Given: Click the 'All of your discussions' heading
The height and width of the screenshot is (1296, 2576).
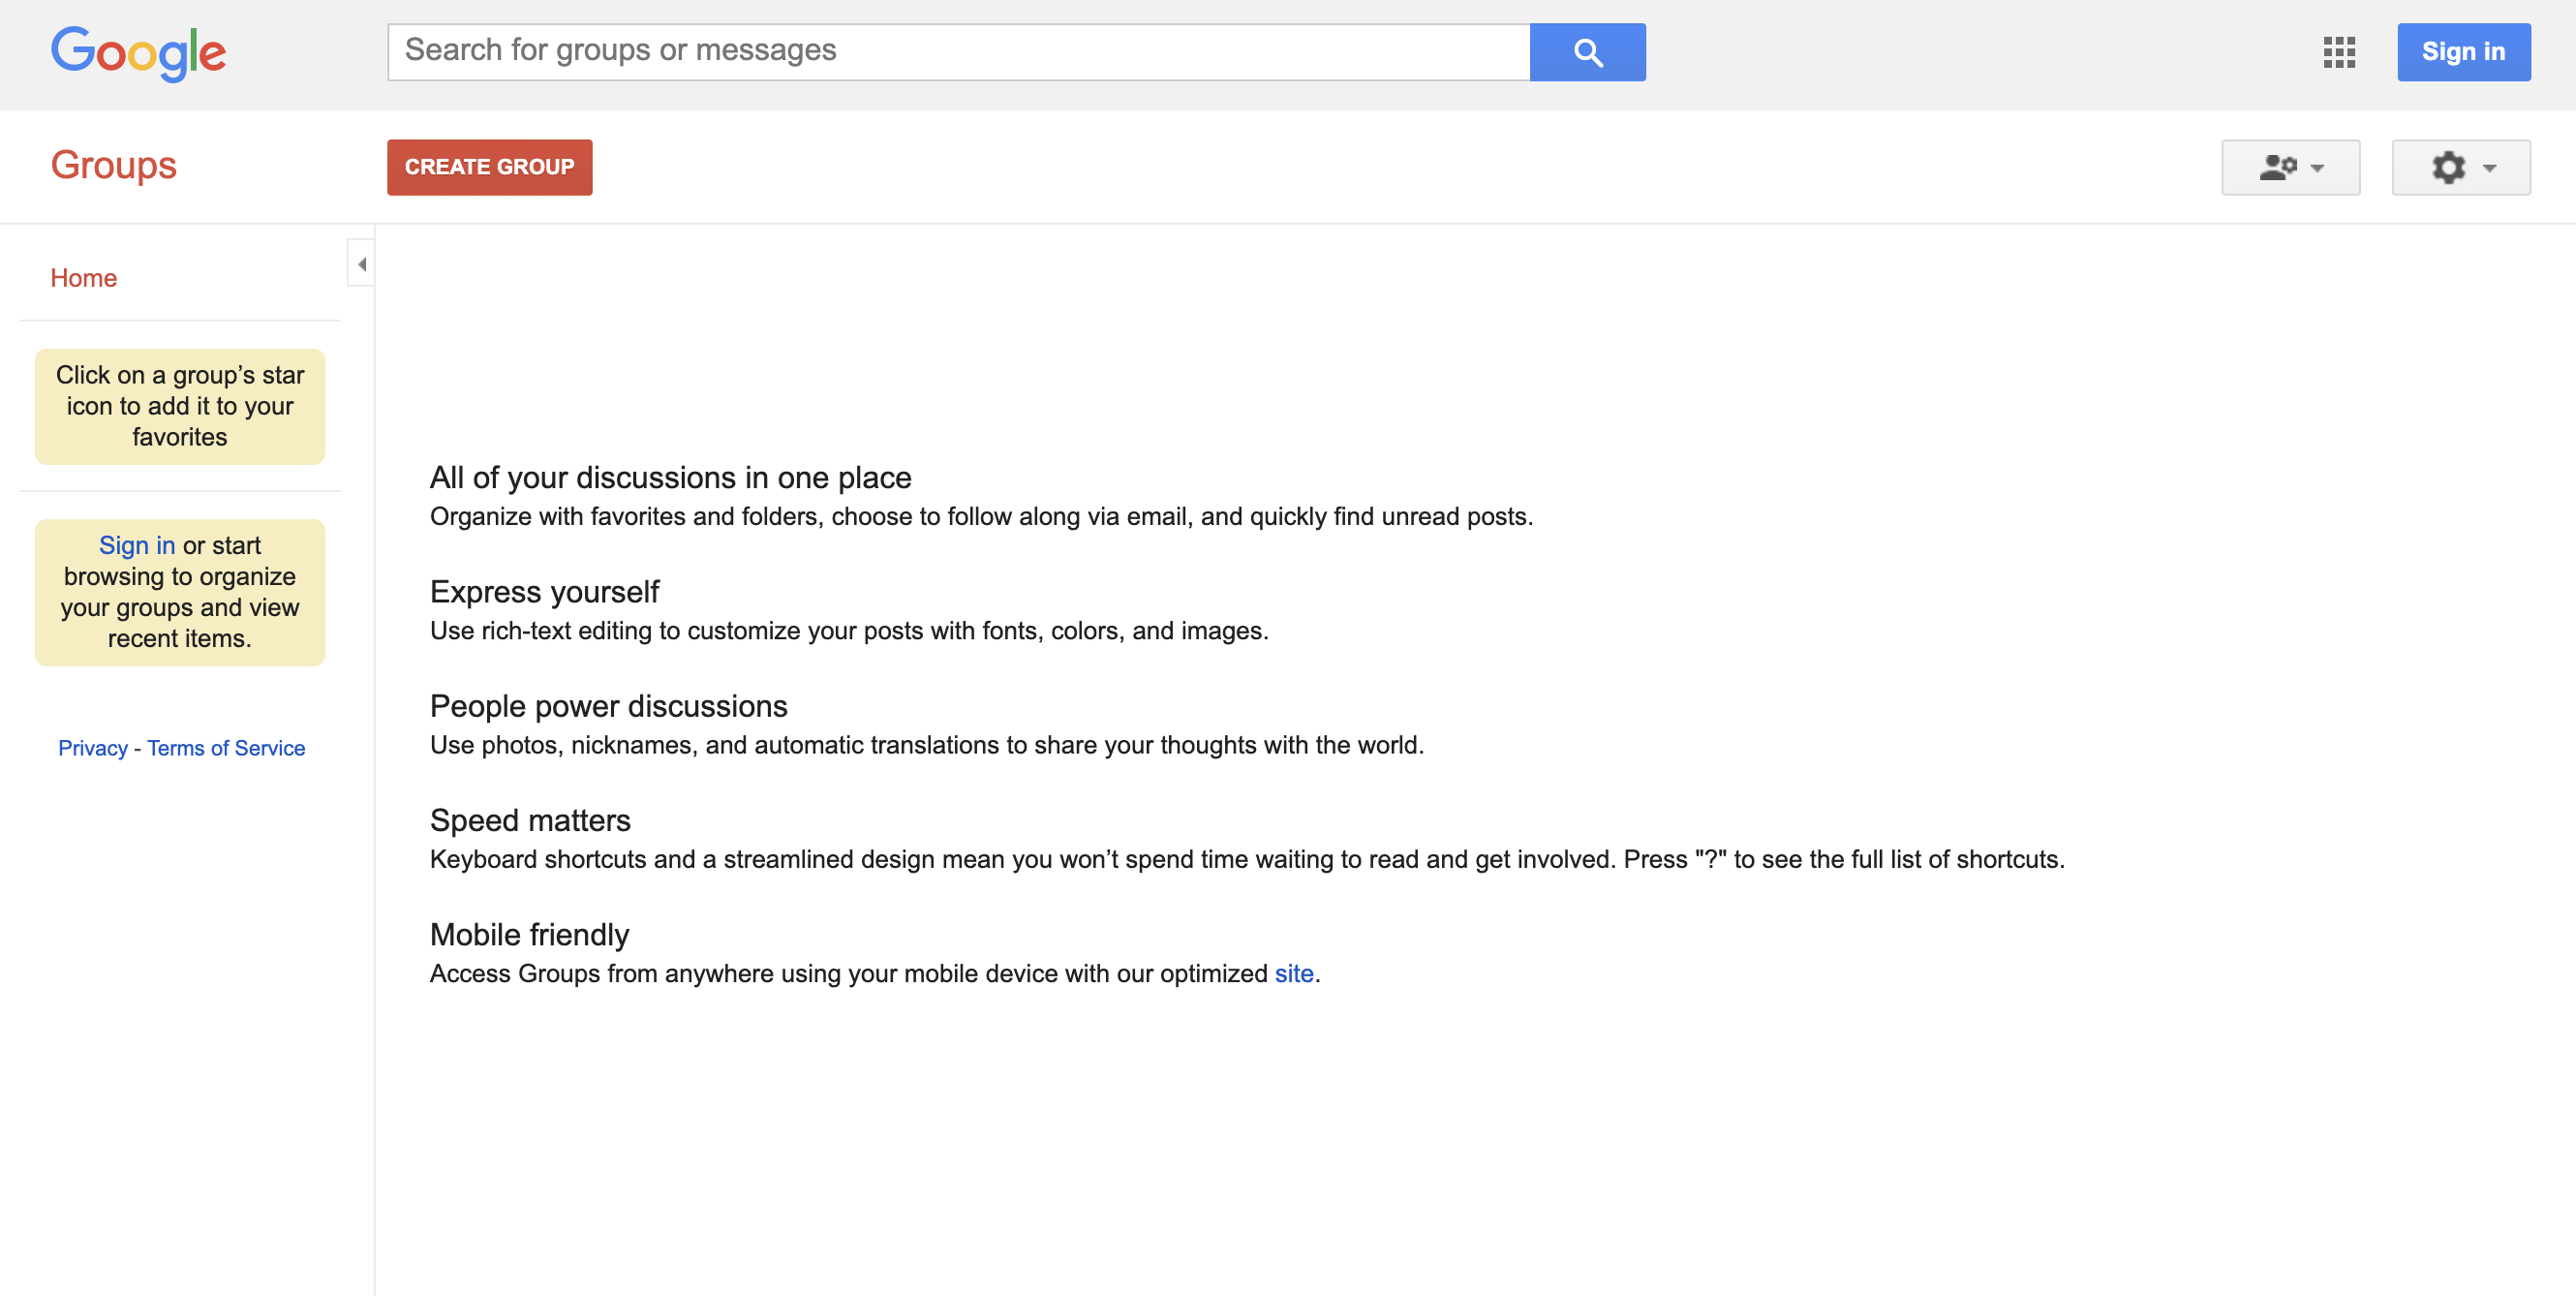Looking at the screenshot, I should [670, 478].
